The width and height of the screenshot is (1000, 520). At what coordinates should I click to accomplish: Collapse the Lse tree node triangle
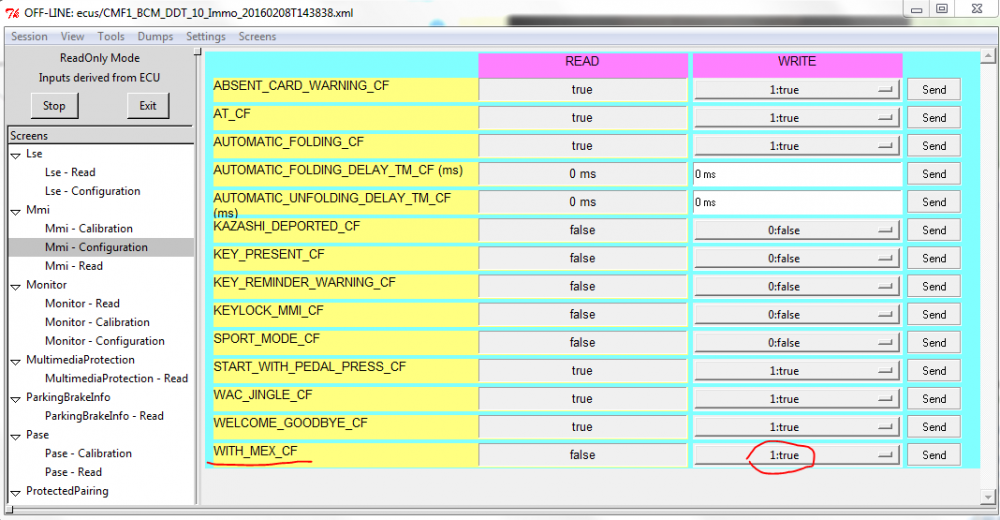pyautogui.click(x=15, y=155)
